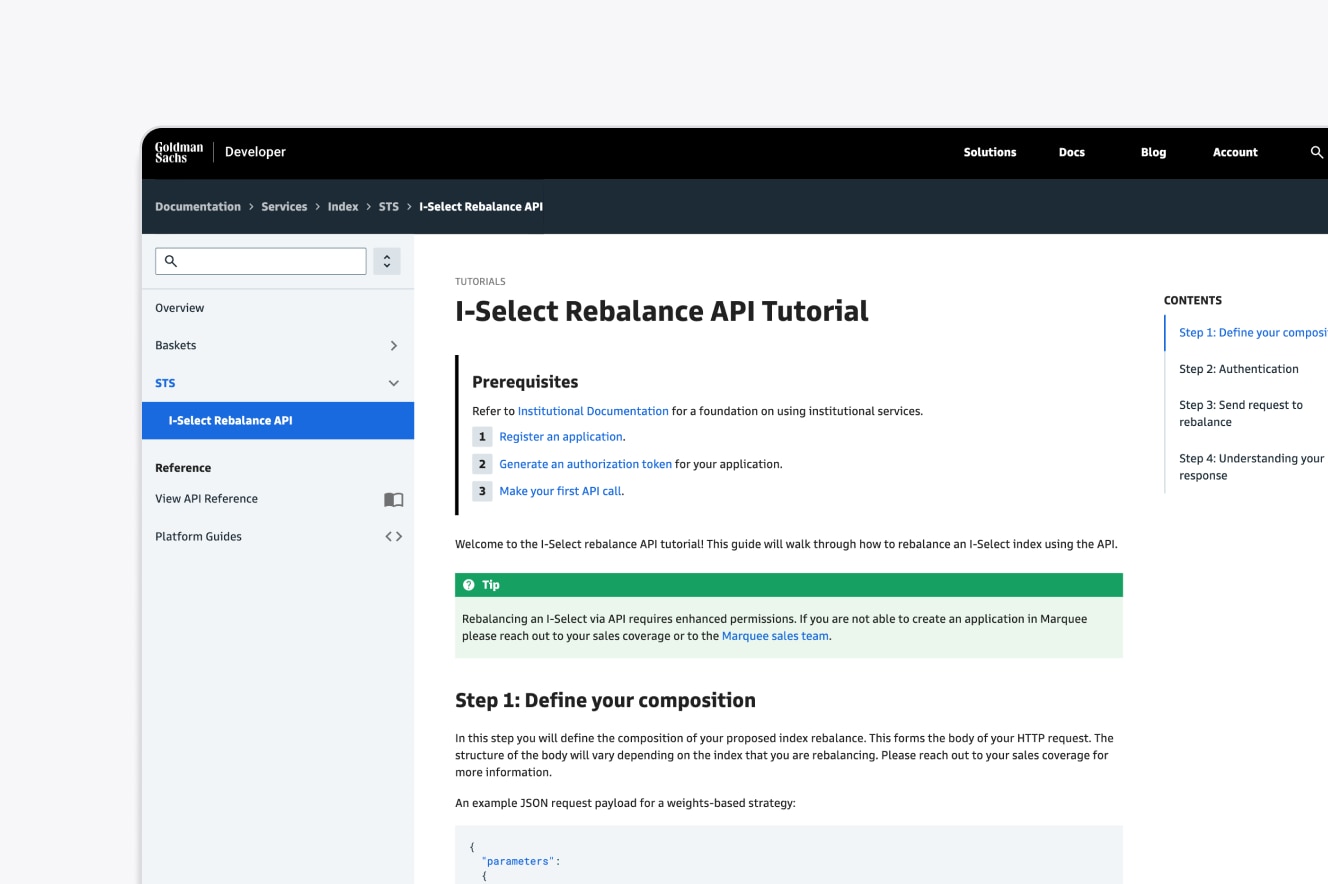Collapse the STS section chevron
This screenshot has width=1328, height=884.
[x=394, y=383]
